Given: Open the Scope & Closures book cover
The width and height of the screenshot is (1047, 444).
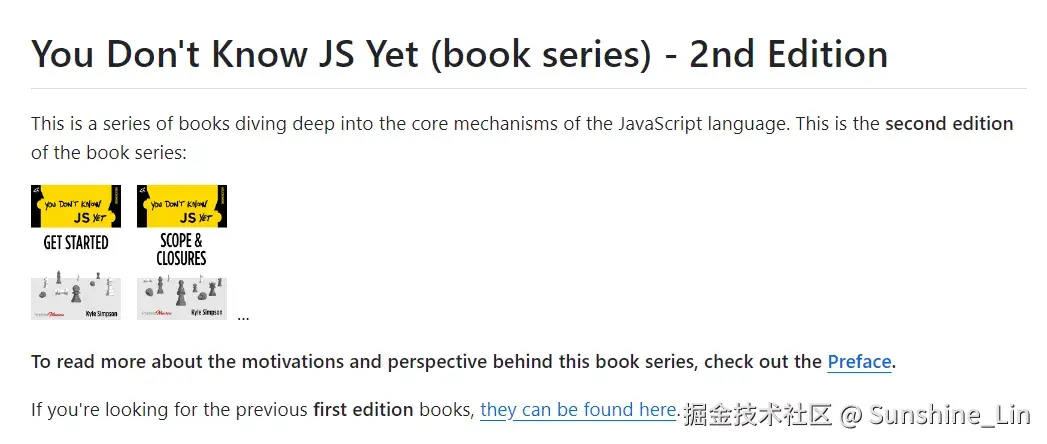Looking at the screenshot, I should tap(181, 252).
